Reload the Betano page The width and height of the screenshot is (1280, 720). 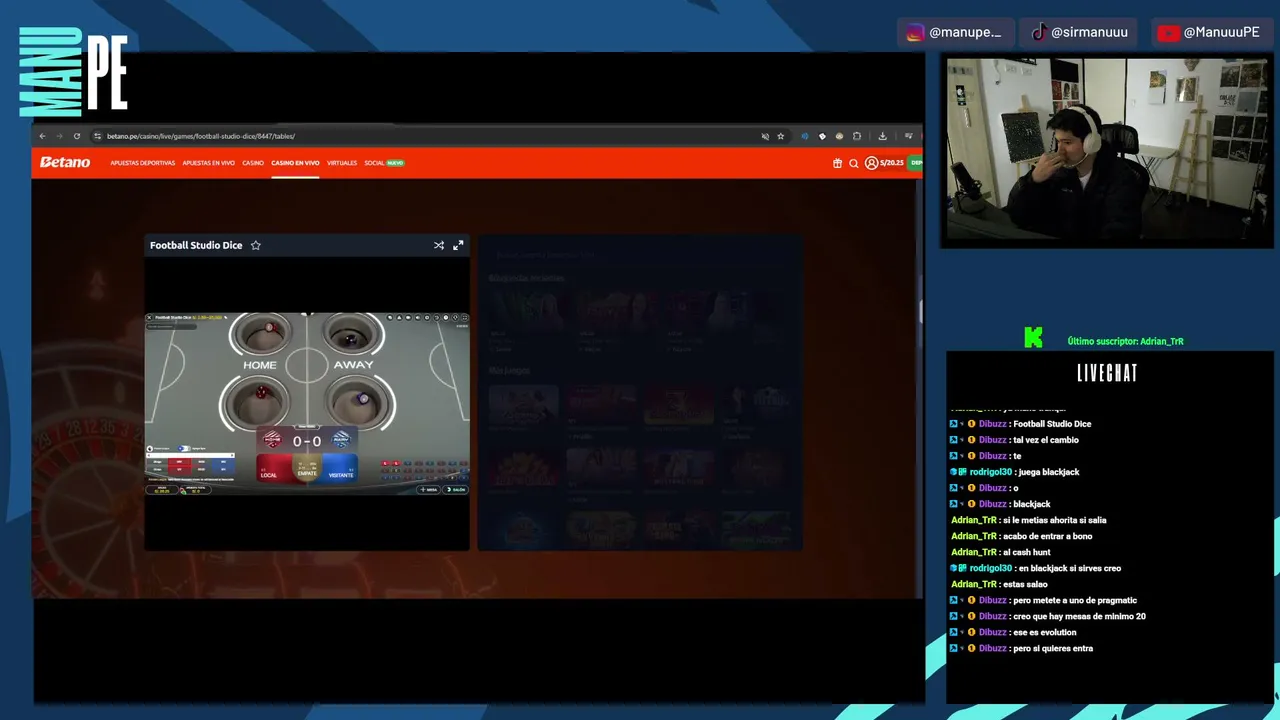(x=76, y=136)
